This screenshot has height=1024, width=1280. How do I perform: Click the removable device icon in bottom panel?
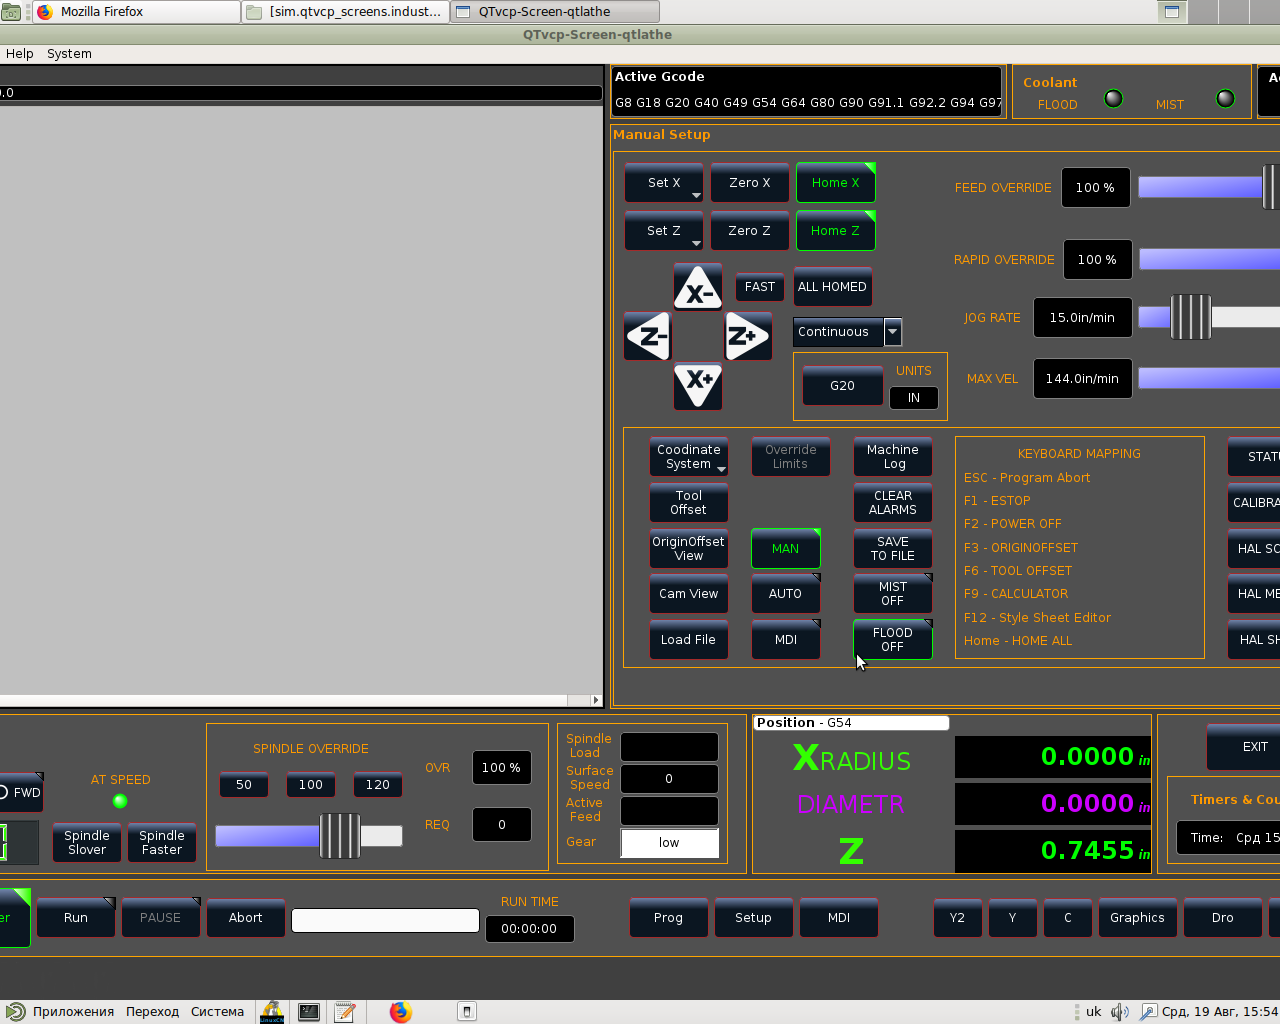(467, 1012)
